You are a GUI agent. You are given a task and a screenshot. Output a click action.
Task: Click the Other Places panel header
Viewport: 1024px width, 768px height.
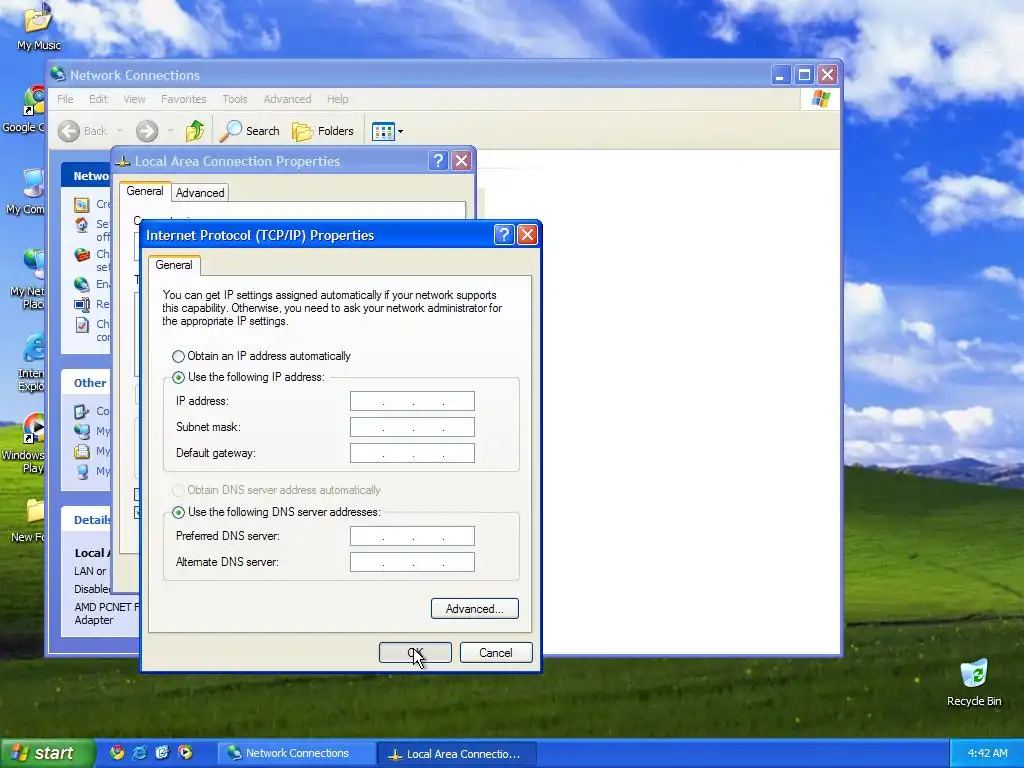(86, 383)
